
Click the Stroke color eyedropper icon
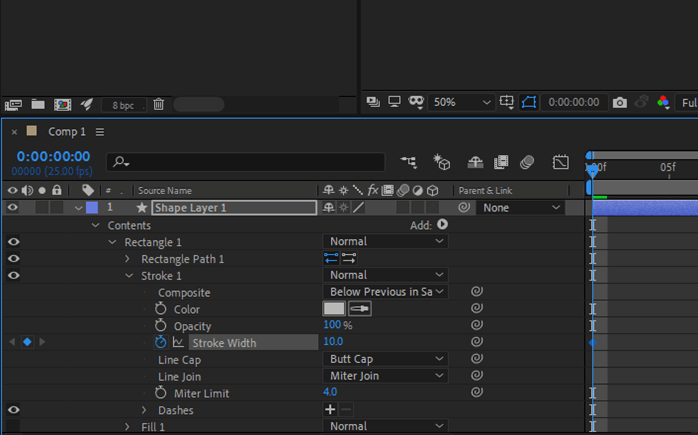click(x=359, y=309)
